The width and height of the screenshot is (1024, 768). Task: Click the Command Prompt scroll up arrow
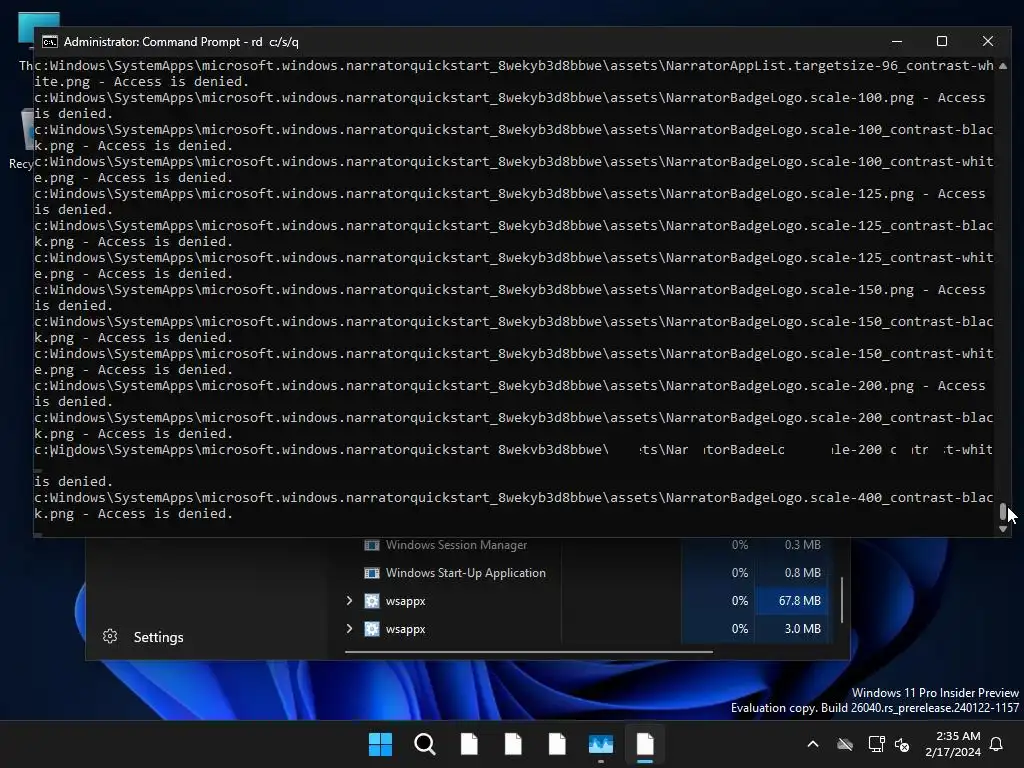point(1003,66)
